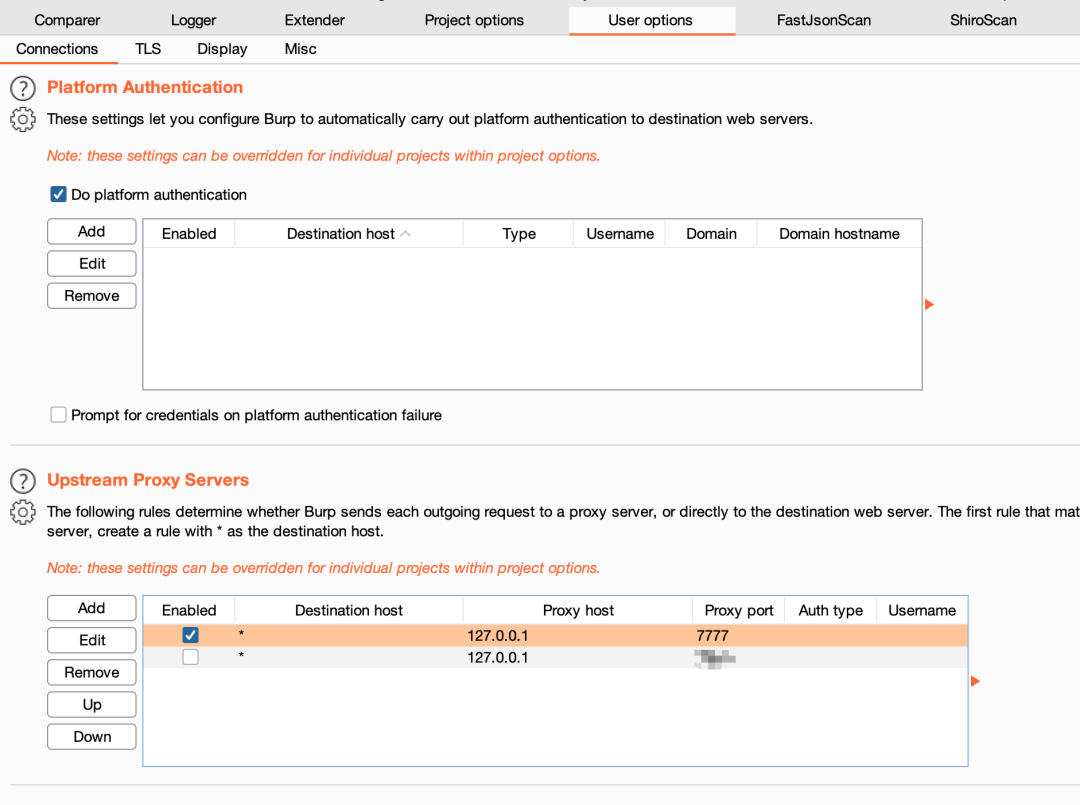The image size is (1080, 805).
Task: Uncheck Do platform authentication checkbox
Action: (x=59, y=195)
